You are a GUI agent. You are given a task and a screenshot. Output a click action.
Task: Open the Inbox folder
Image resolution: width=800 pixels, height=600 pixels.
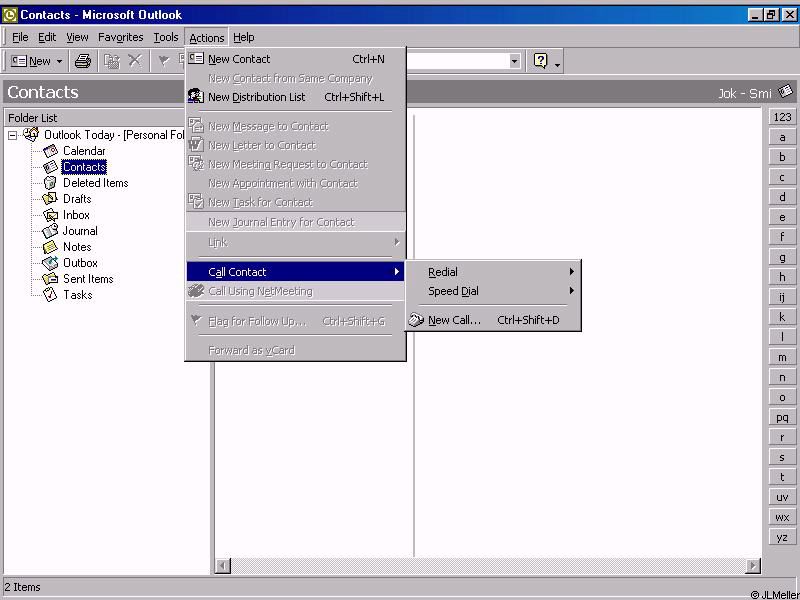pos(76,215)
